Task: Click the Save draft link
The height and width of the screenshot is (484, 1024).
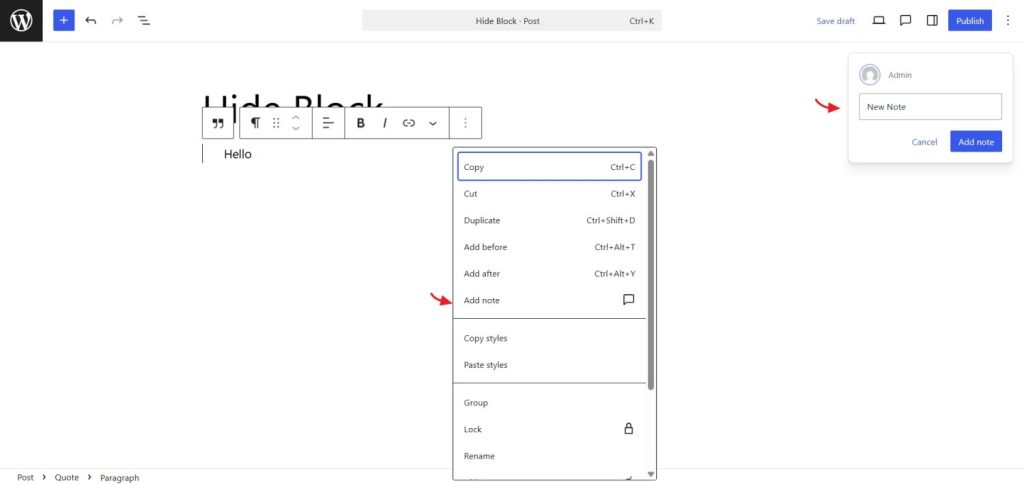Action: (x=835, y=21)
